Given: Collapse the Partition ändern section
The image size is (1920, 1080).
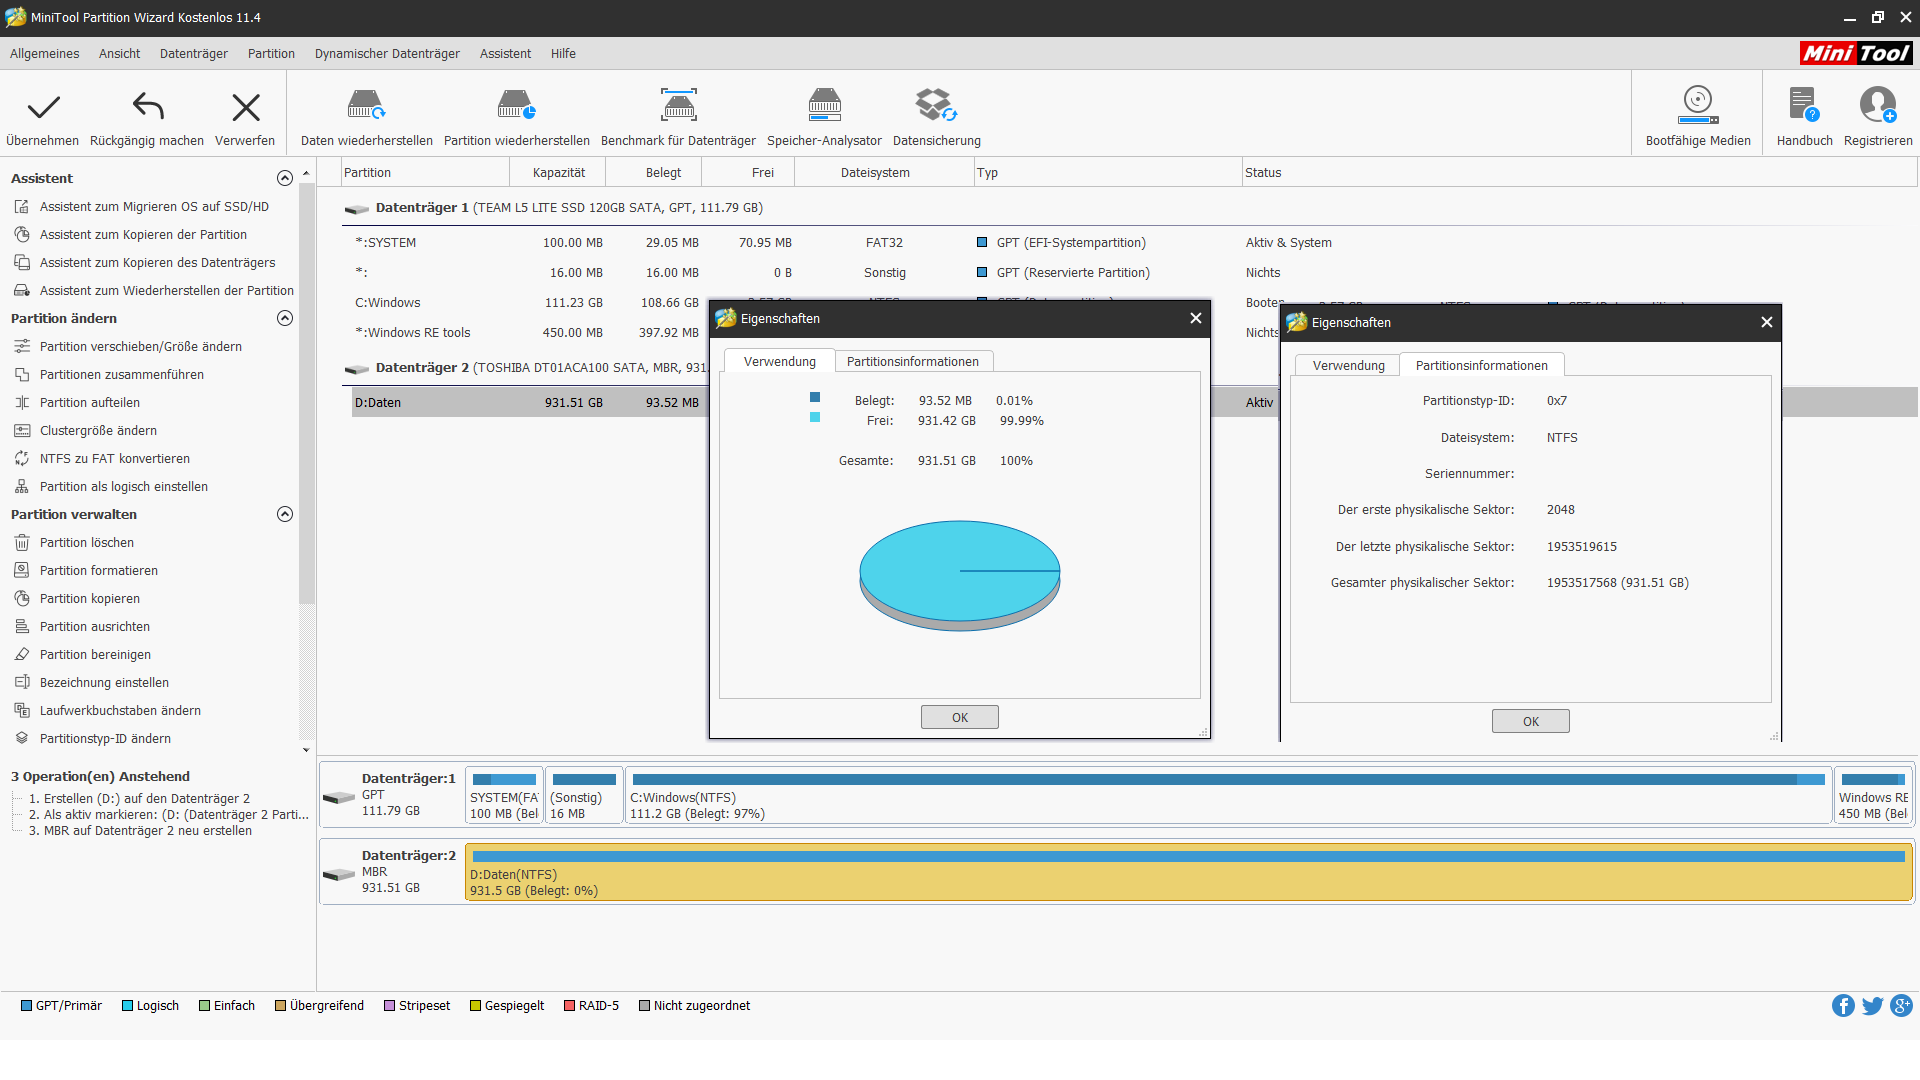Looking at the screenshot, I should pos(285,318).
